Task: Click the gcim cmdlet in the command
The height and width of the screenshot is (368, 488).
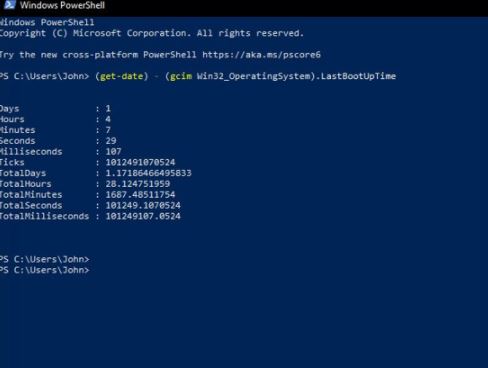Action: [181, 76]
